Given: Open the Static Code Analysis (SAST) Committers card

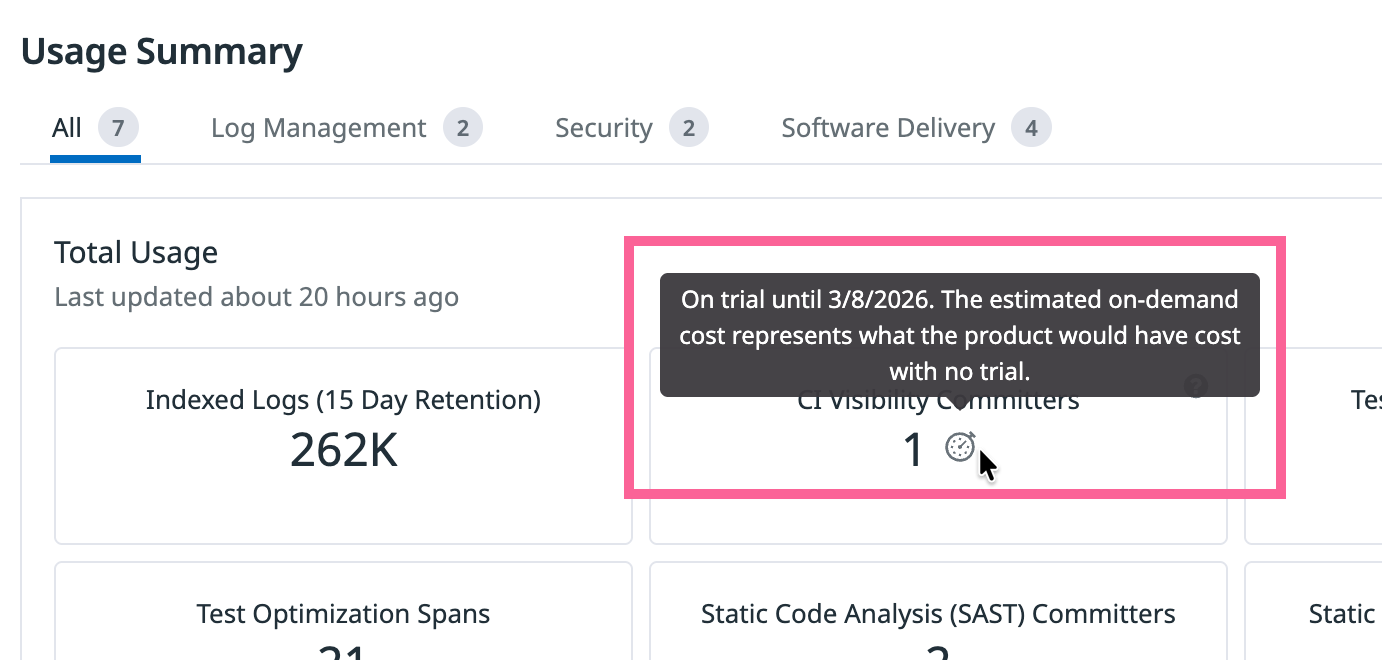Looking at the screenshot, I should [938, 613].
